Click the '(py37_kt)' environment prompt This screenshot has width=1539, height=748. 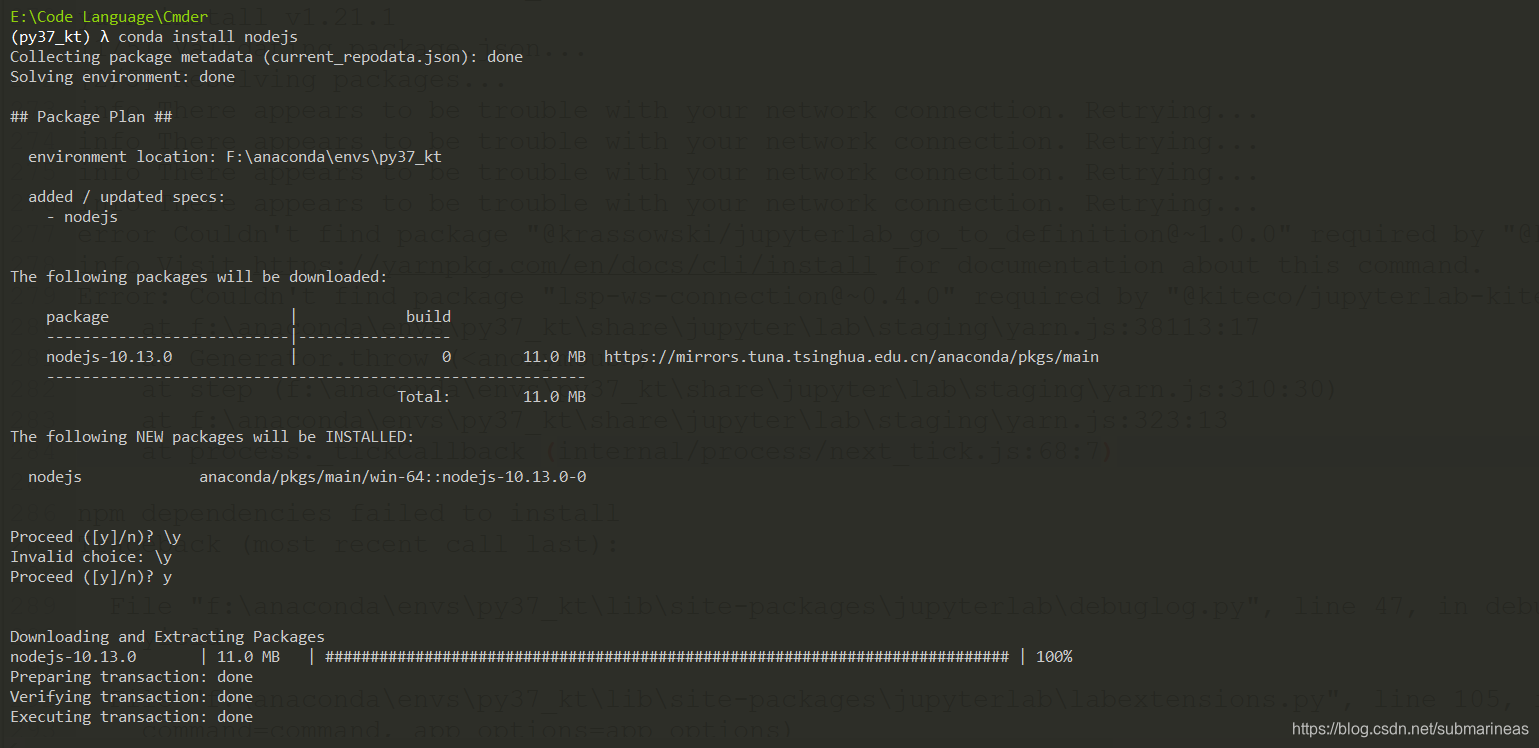pyautogui.click(x=50, y=37)
